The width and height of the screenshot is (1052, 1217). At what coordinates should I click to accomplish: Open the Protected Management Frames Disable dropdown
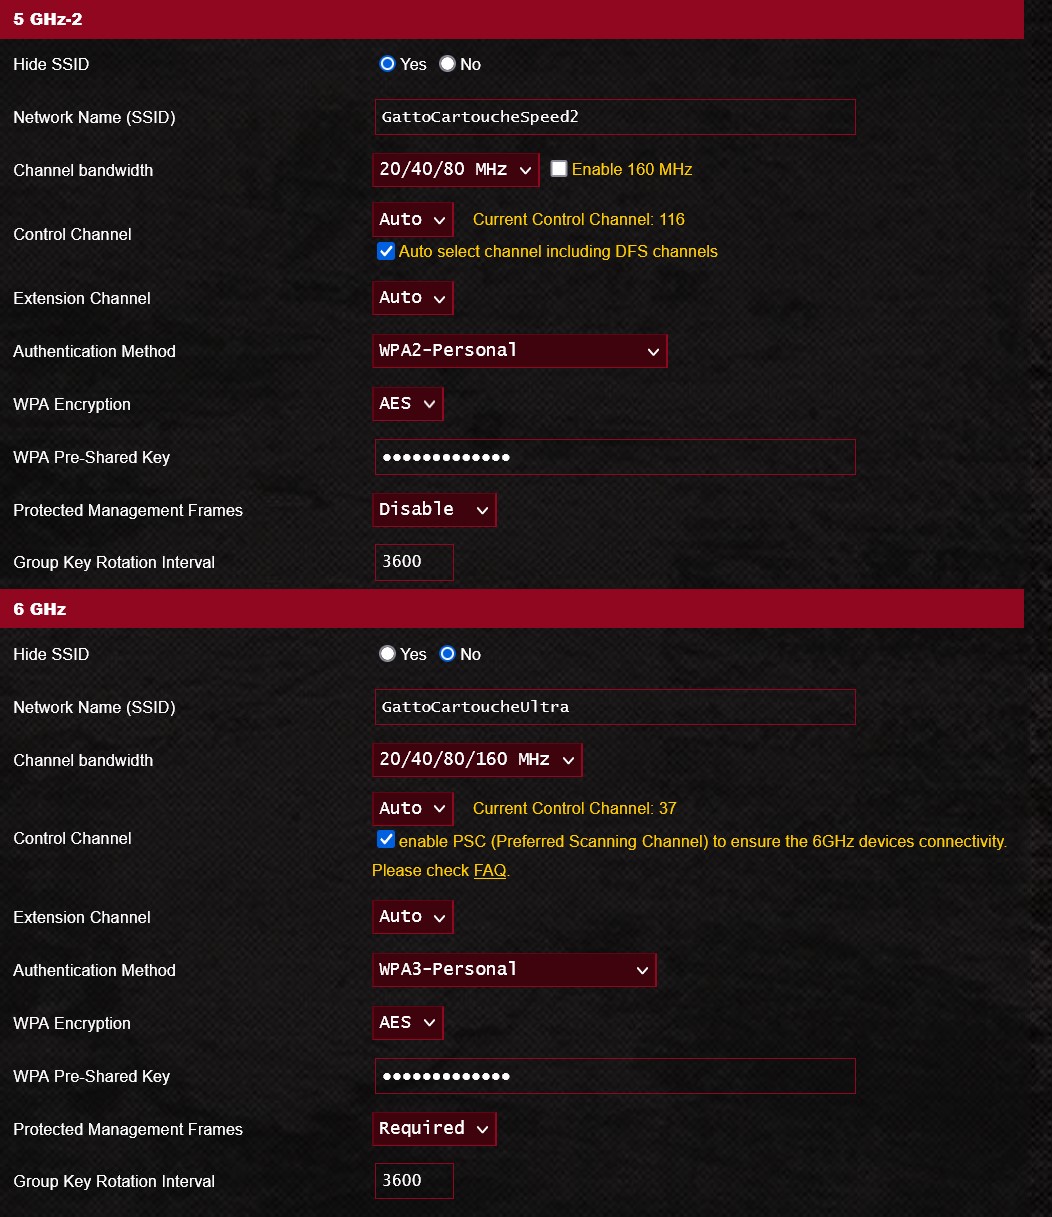click(x=434, y=510)
